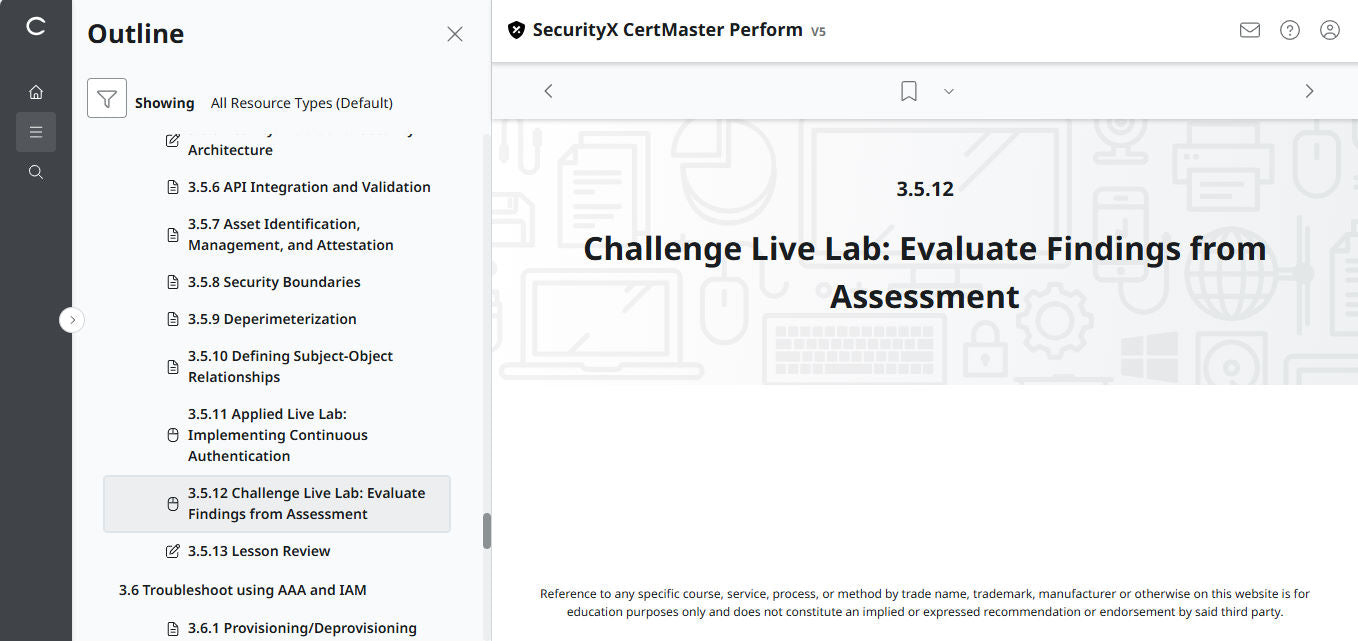The image size is (1358, 641).
Task: Go to the next page arrow
Action: point(1309,91)
